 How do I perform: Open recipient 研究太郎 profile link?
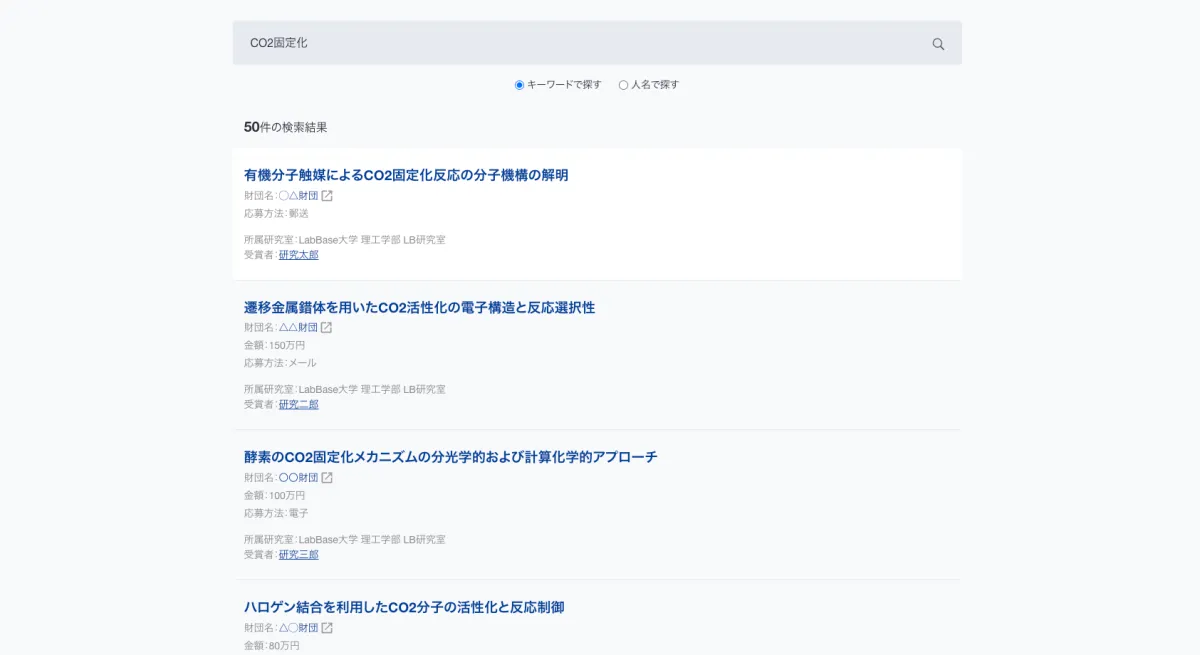click(298, 255)
